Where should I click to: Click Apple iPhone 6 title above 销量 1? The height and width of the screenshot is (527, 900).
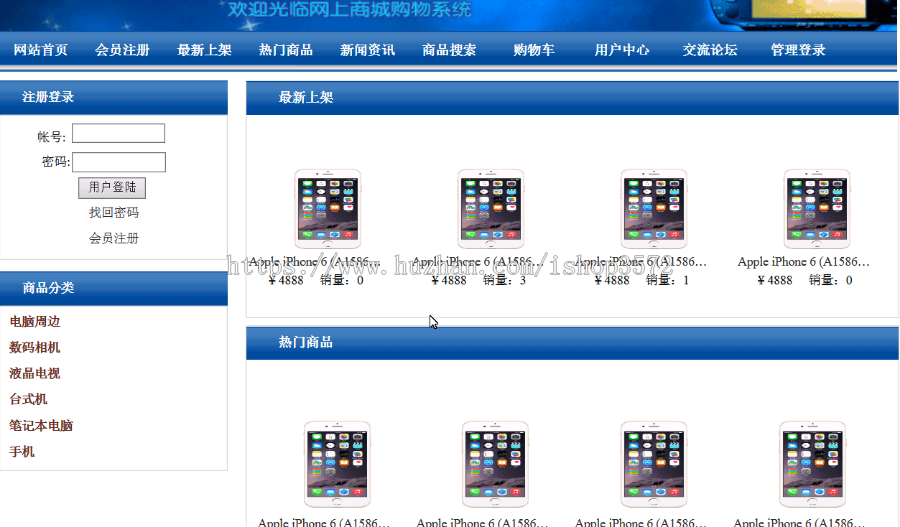(x=641, y=262)
